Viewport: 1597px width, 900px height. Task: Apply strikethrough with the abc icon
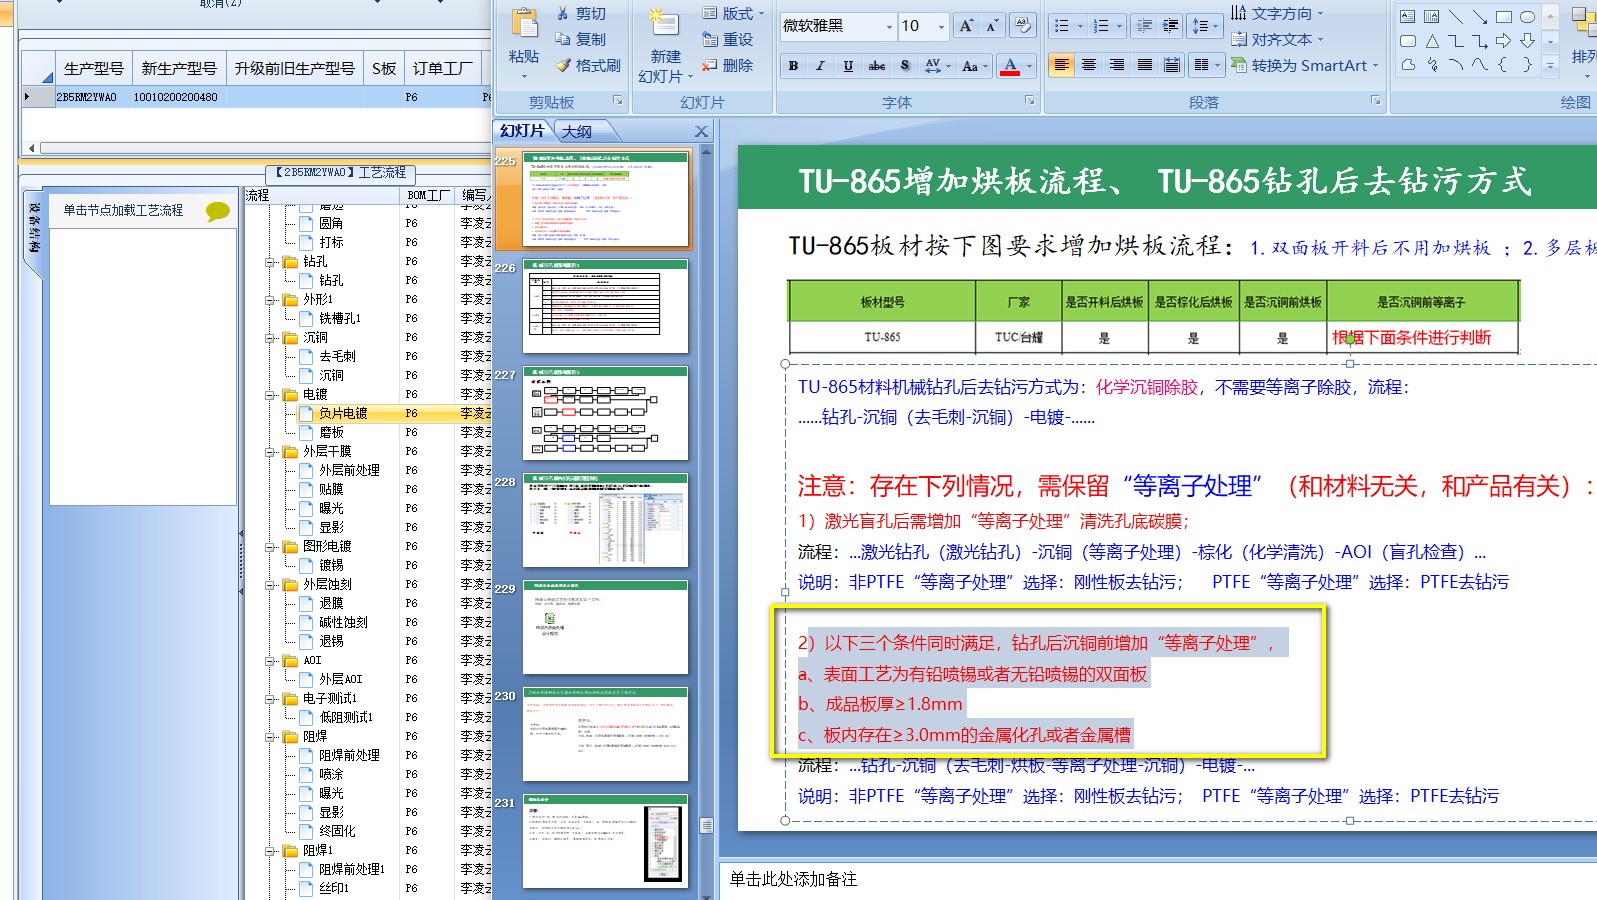877,66
